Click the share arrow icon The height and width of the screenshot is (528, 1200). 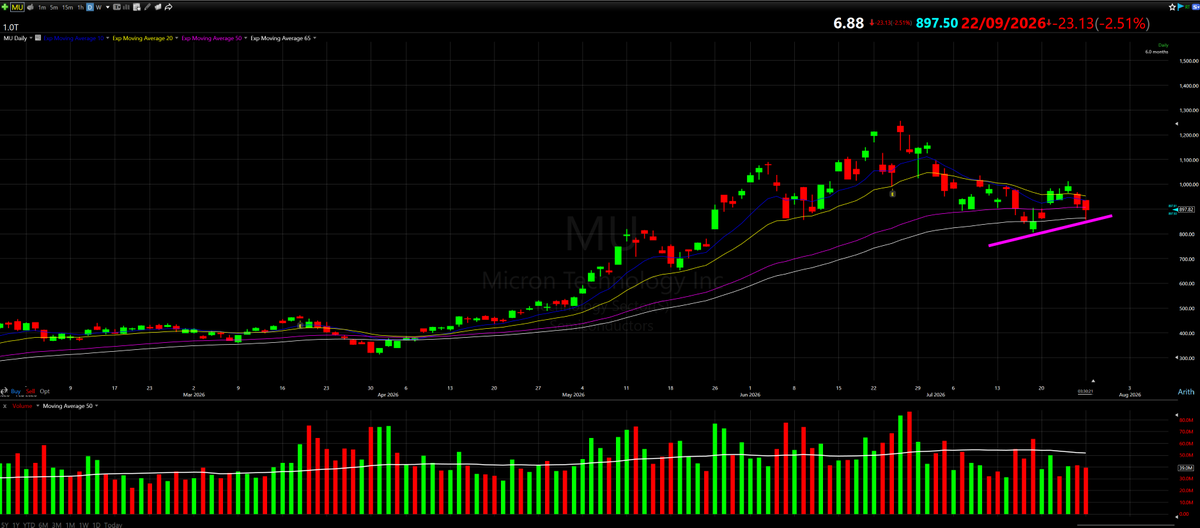click(168, 7)
